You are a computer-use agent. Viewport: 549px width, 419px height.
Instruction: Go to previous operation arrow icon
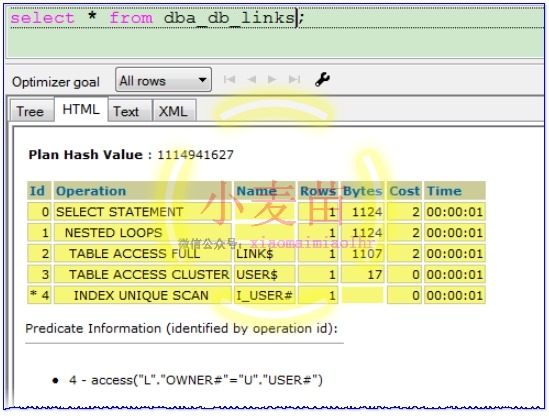click(x=251, y=80)
